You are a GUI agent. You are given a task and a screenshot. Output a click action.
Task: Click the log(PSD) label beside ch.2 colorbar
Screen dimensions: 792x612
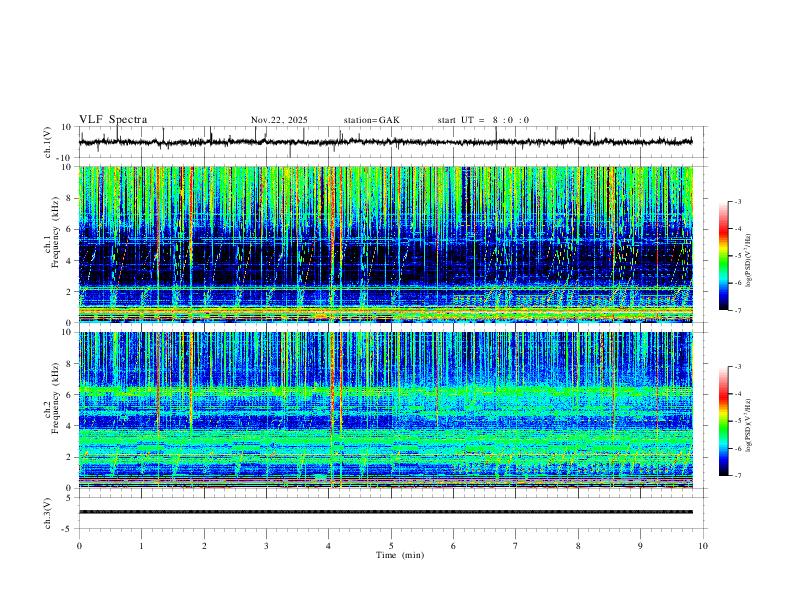click(748, 425)
